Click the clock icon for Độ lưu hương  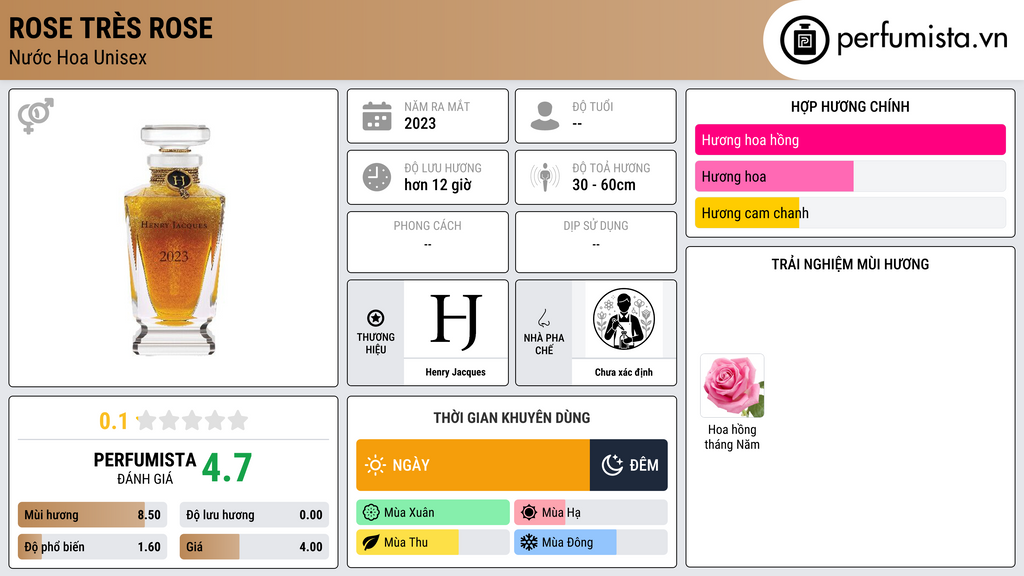(377, 177)
